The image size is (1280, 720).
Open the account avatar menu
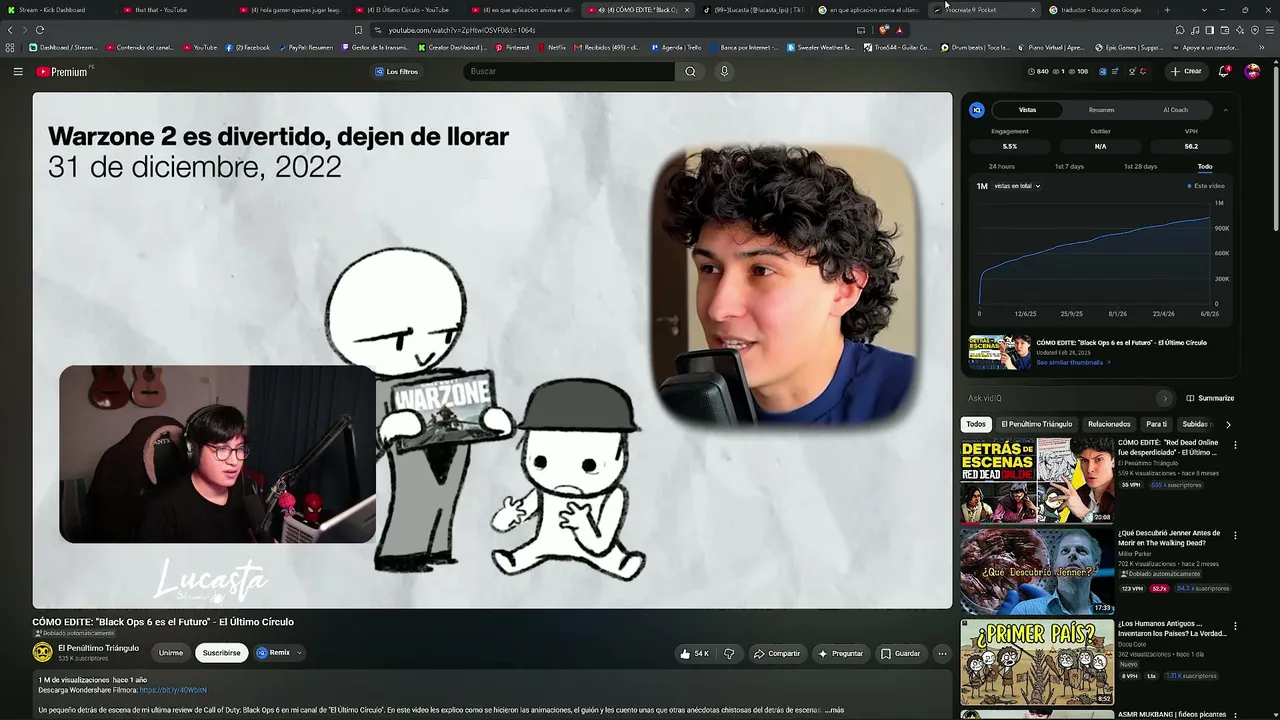1252,72
